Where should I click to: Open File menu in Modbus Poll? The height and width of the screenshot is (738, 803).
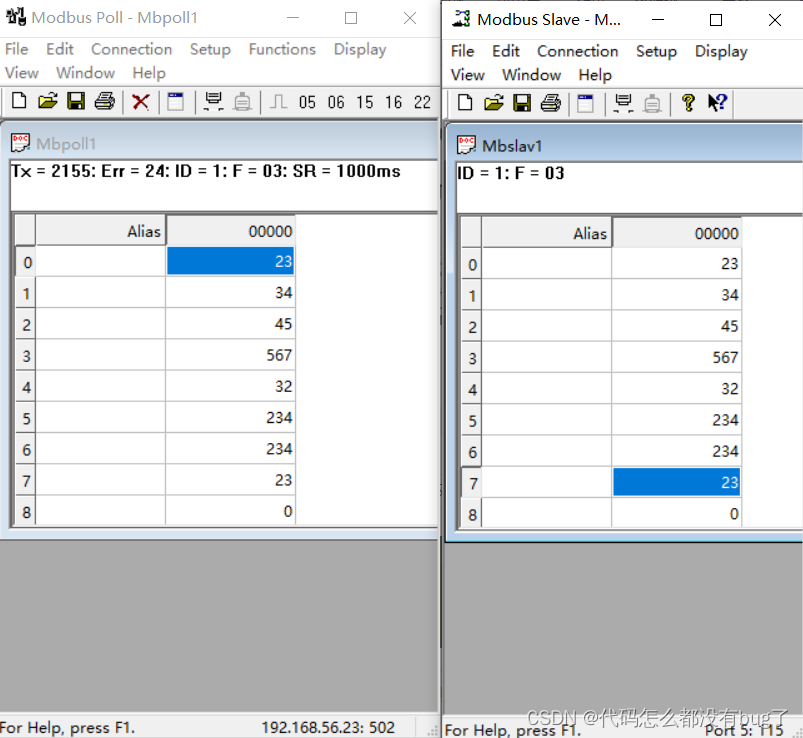(x=16, y=49)
